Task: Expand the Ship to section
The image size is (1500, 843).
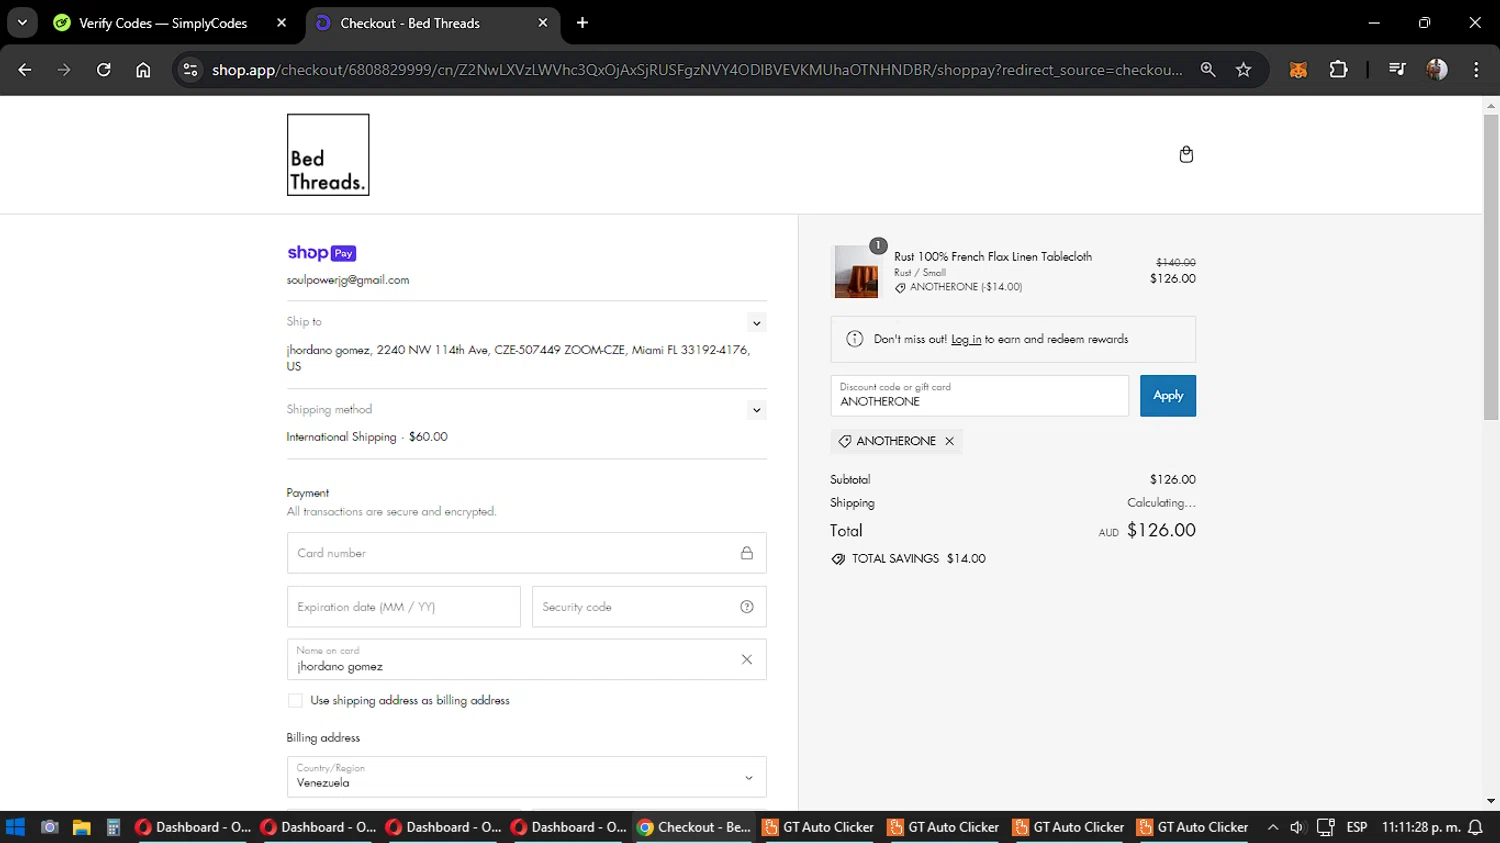Action: (x=757, y=323)
